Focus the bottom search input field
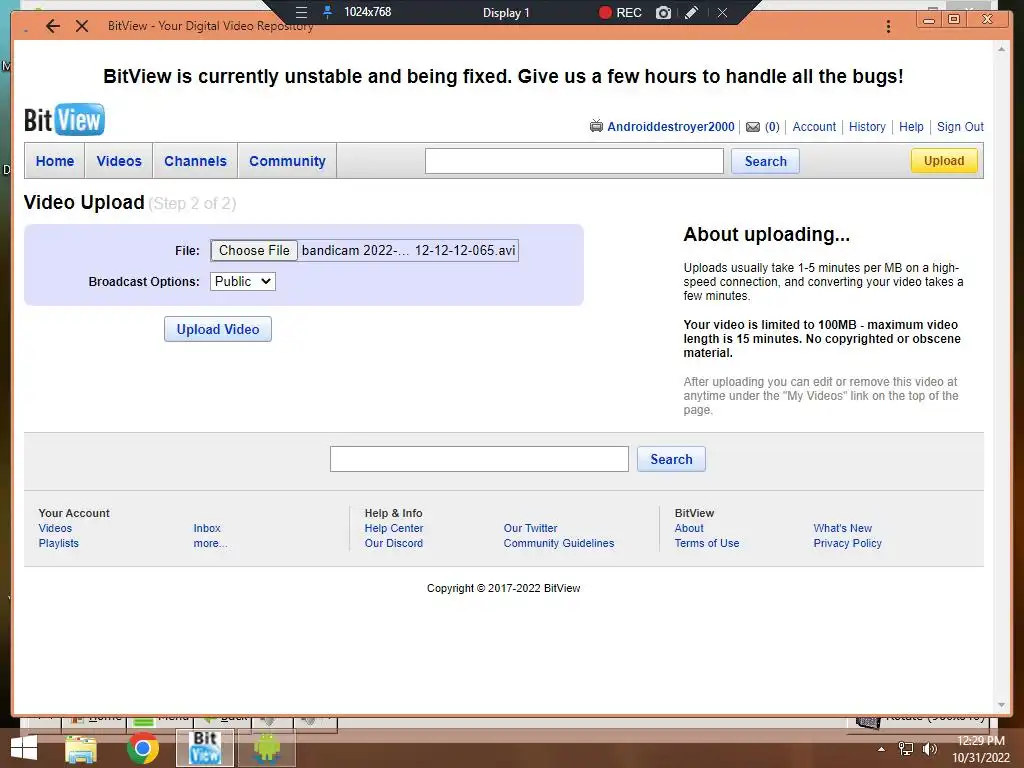This screenshot has width=1024, height=768. [x=479, y=459]
